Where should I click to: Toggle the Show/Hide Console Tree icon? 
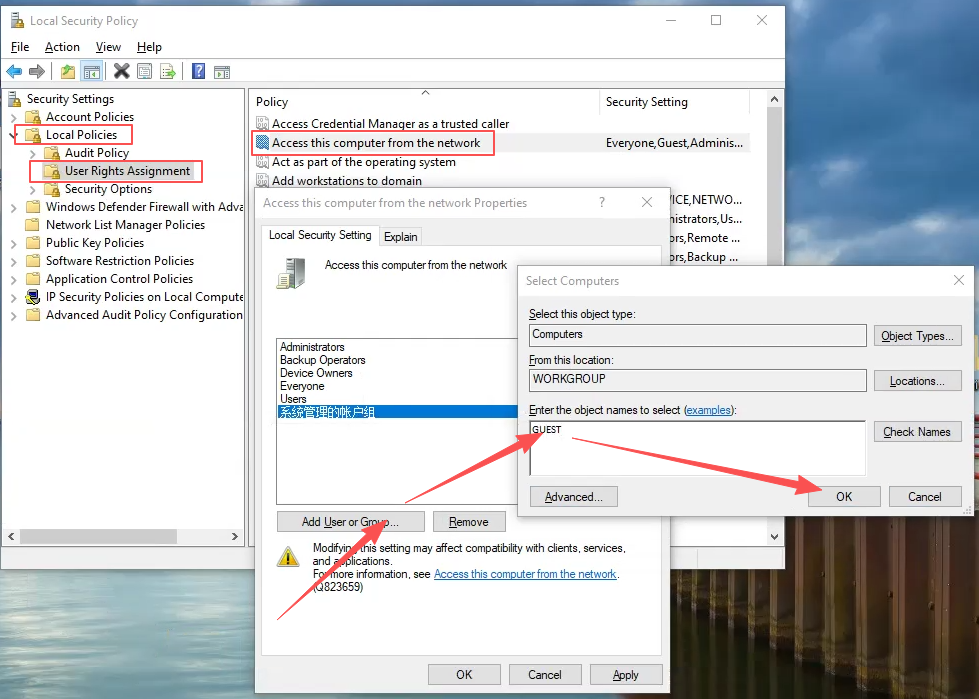pos(92,72)
